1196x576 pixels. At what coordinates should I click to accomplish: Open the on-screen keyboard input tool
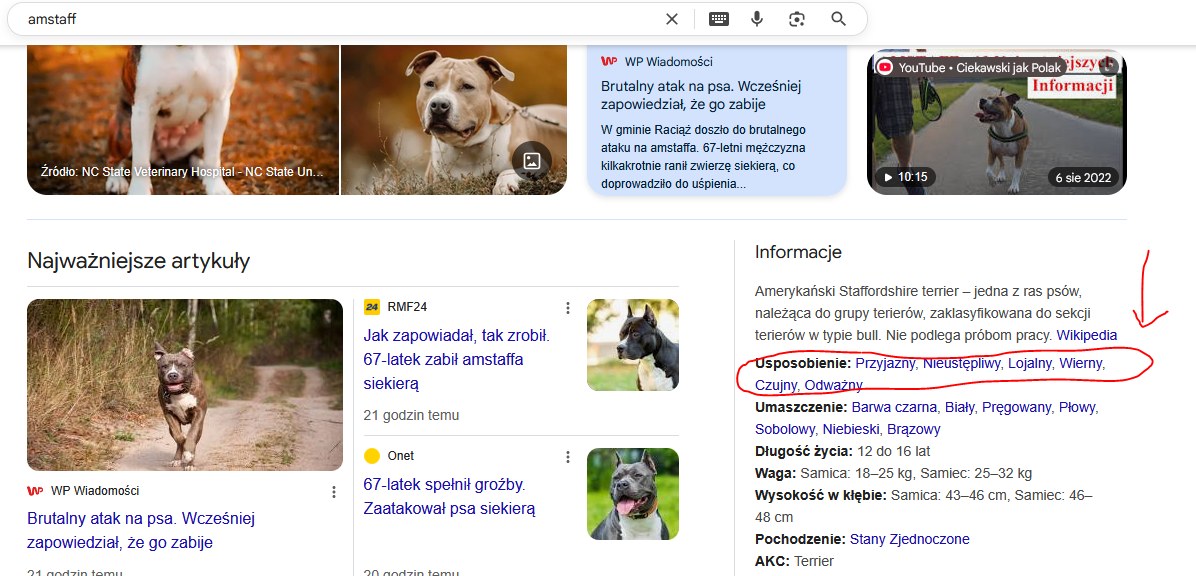pos(719,19)
